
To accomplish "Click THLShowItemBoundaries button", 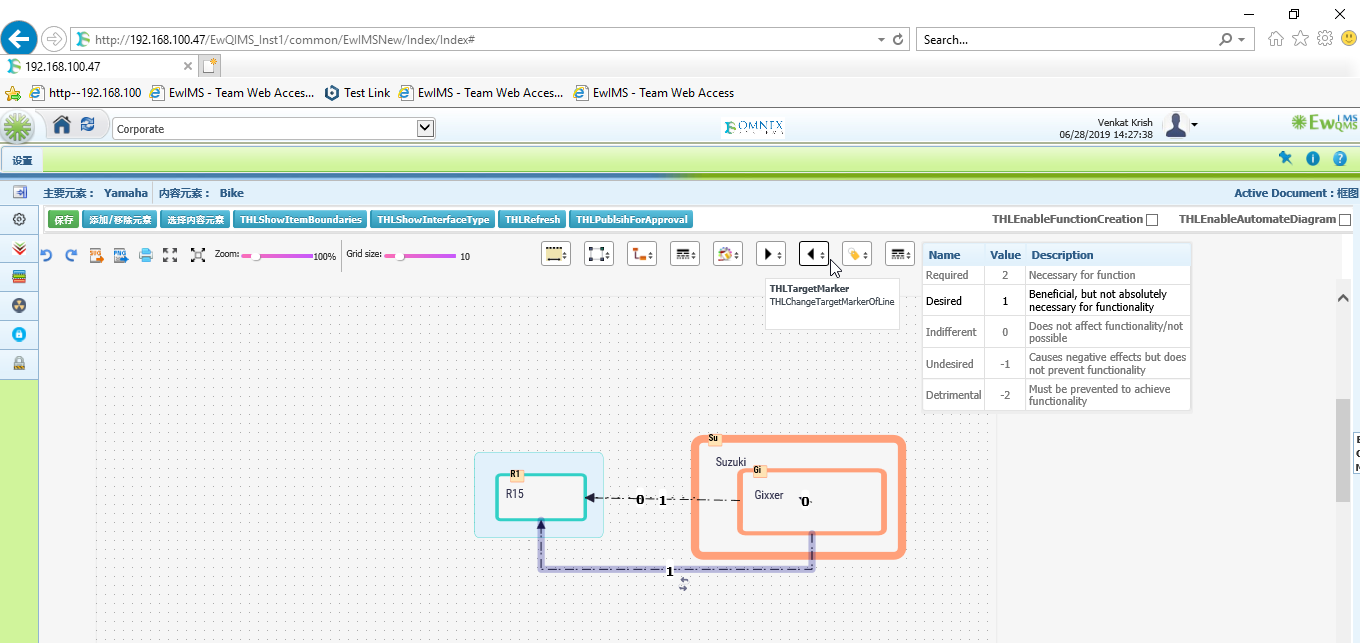I will (301, 220).
